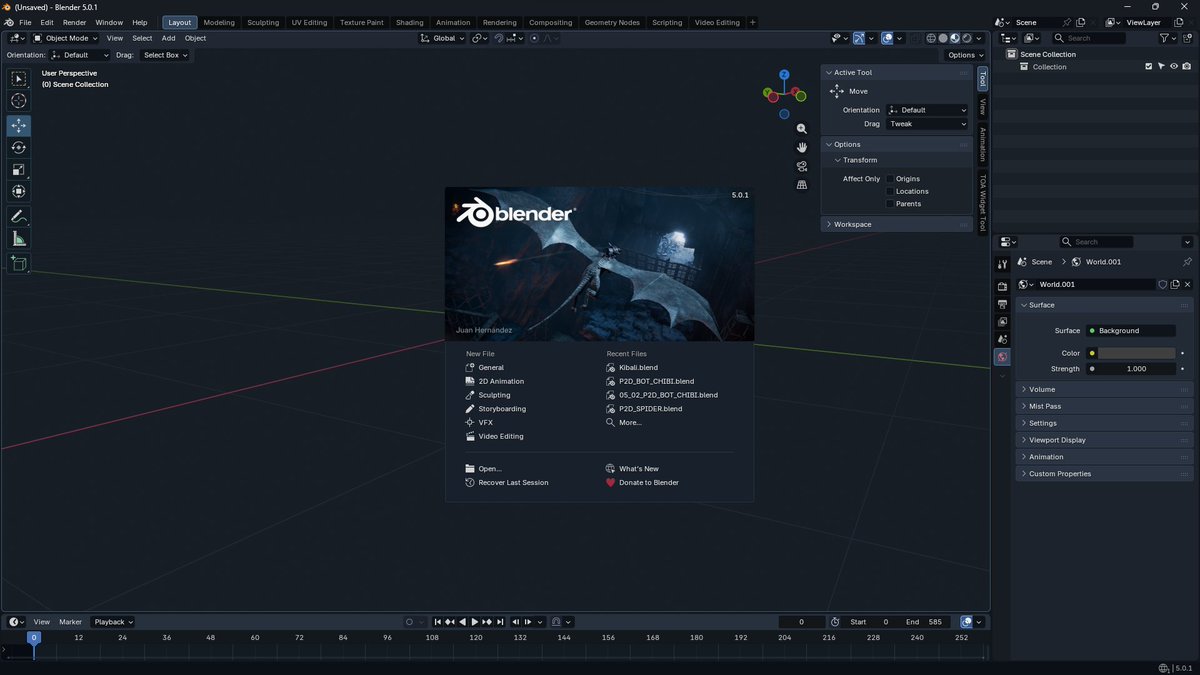Switch to the Shading workspace tab

click(x=410, y=22)
